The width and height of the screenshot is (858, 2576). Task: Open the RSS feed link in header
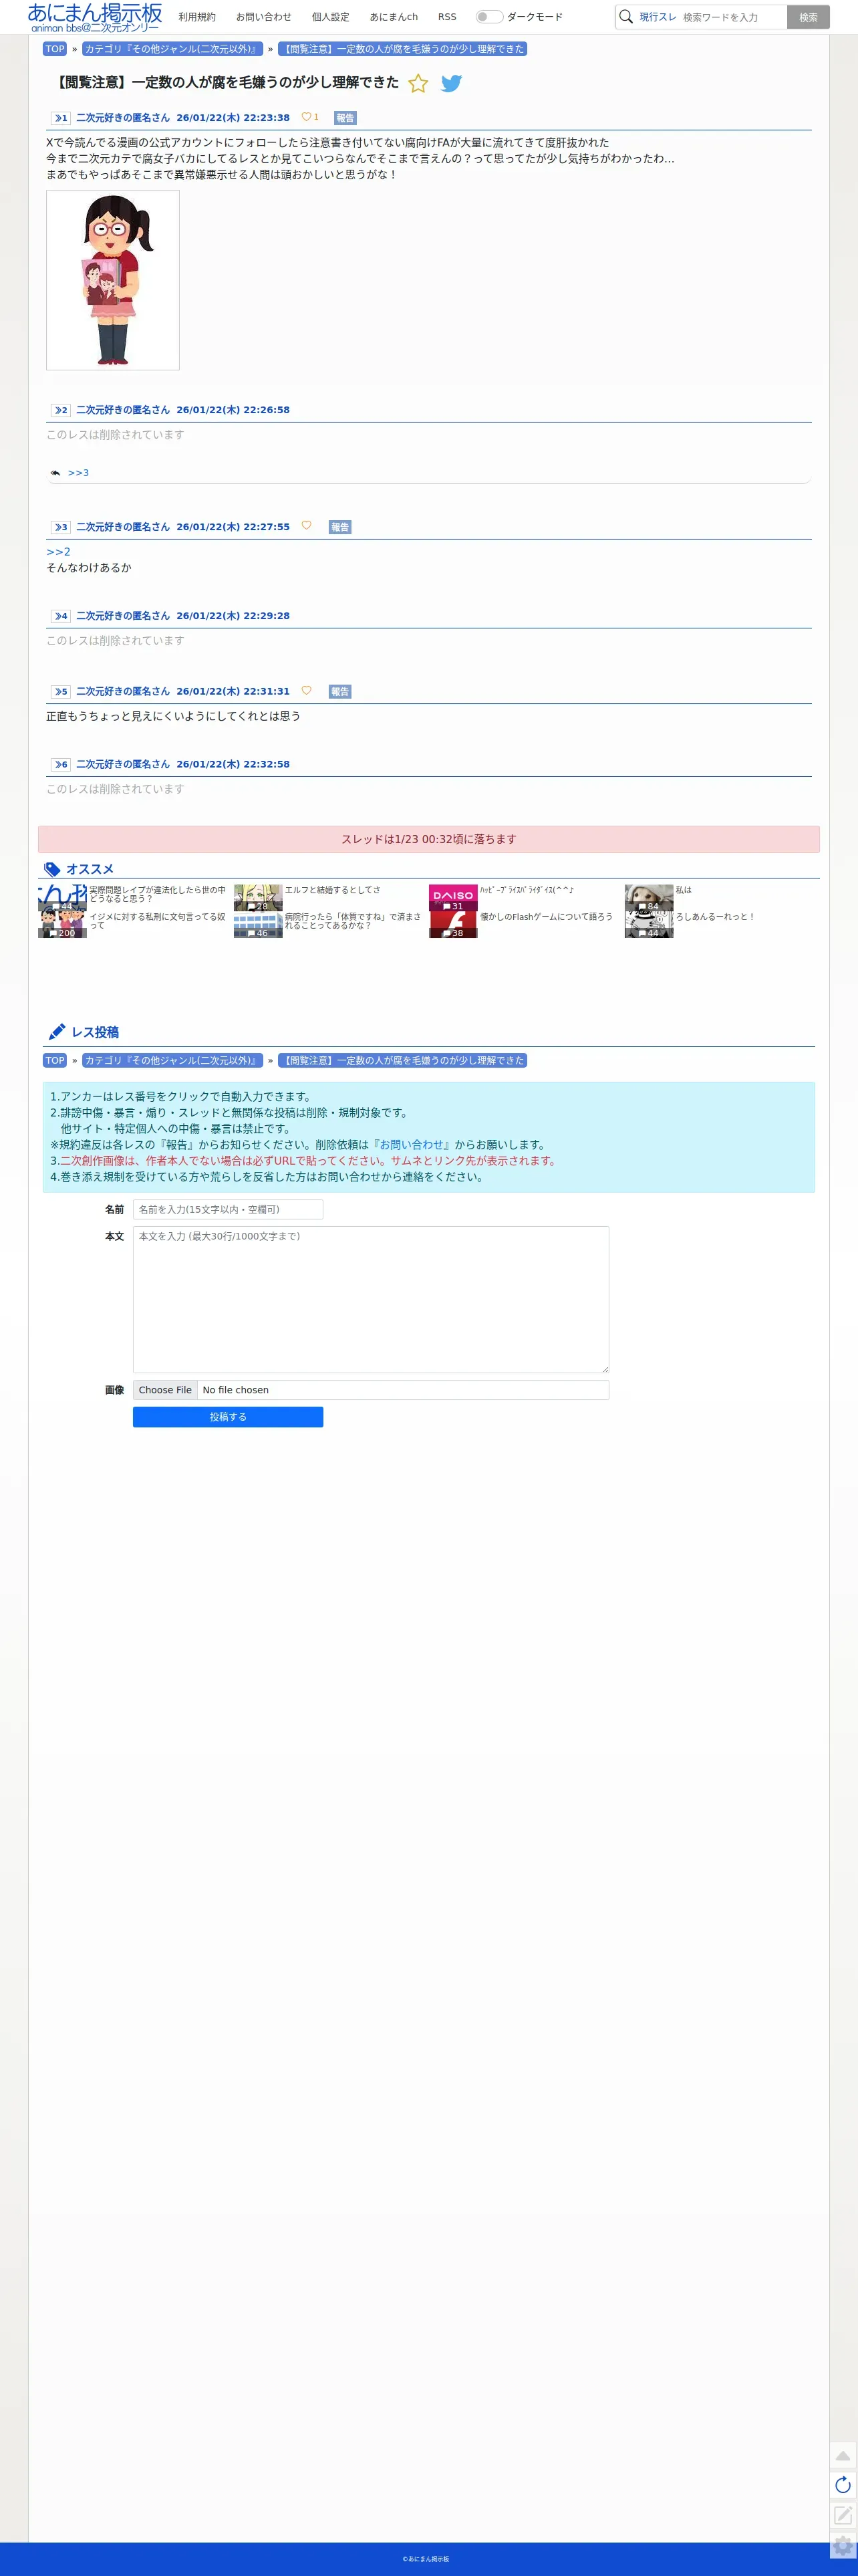click(447, 17)
